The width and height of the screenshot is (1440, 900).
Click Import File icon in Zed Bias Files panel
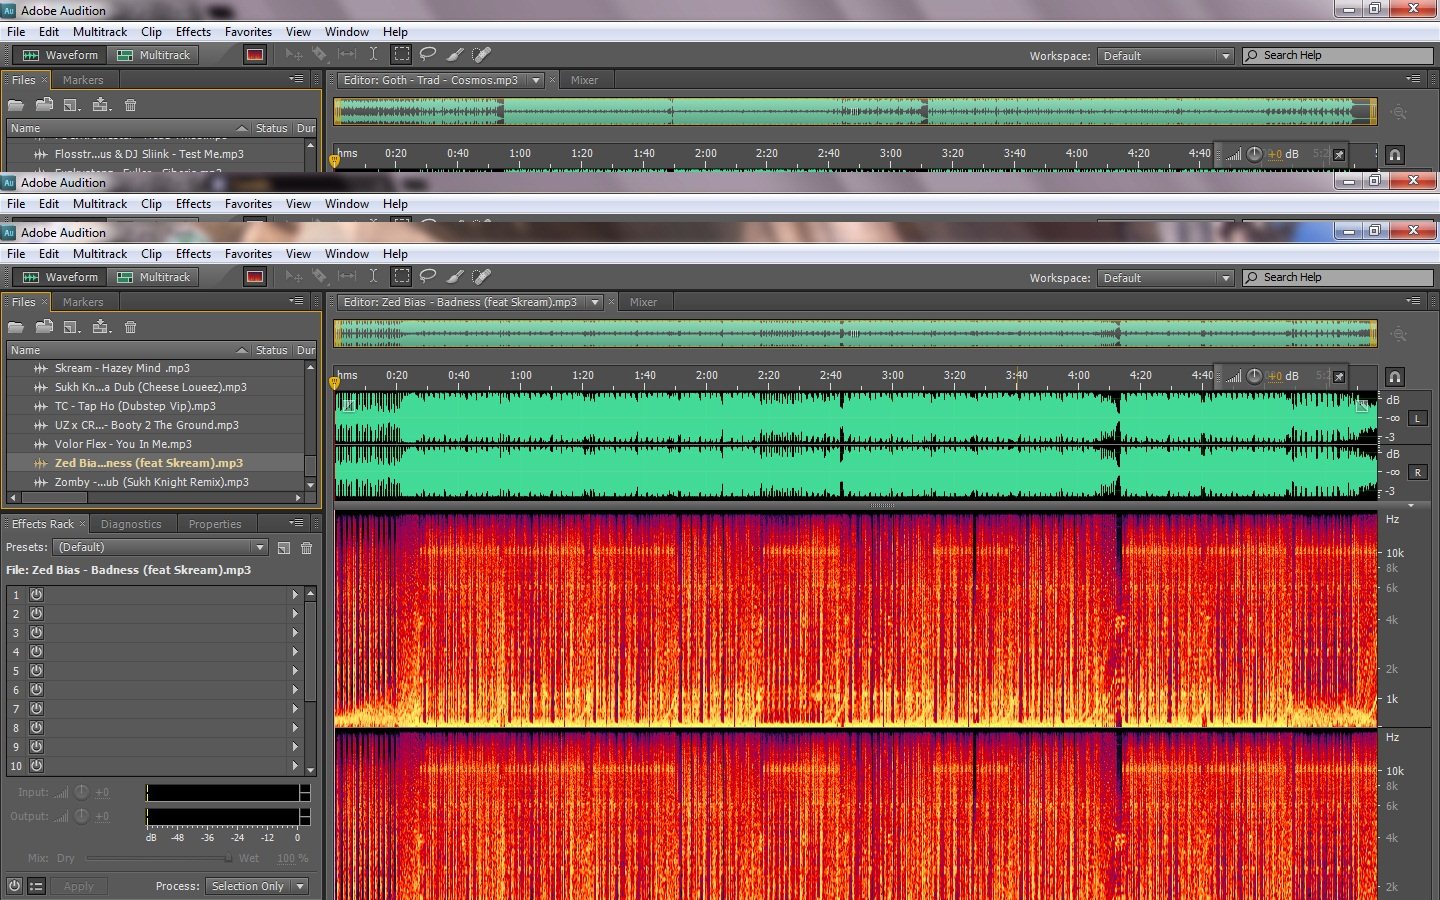coord(44,327)
